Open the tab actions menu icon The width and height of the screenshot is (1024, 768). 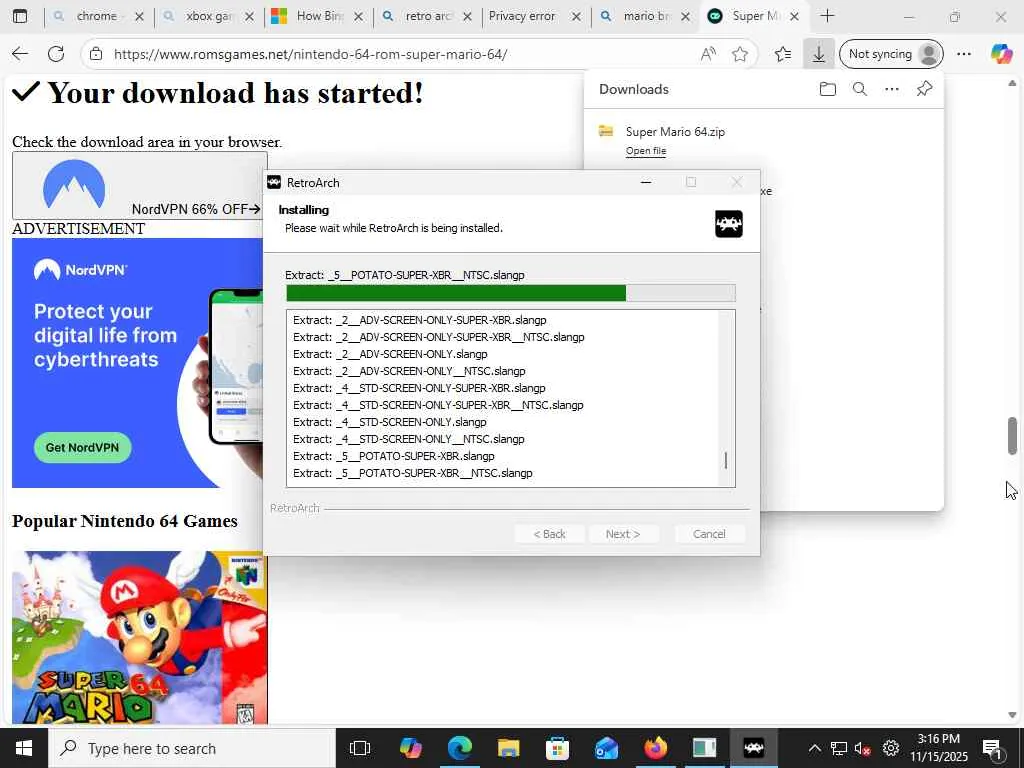coord(20,16)
